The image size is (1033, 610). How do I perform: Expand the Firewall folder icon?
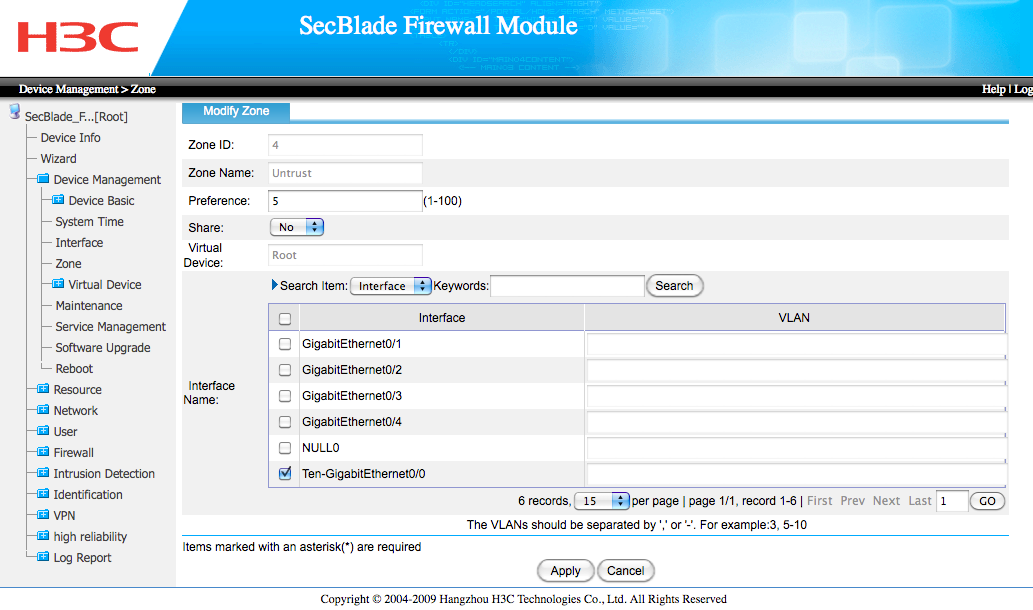[43, 452]
